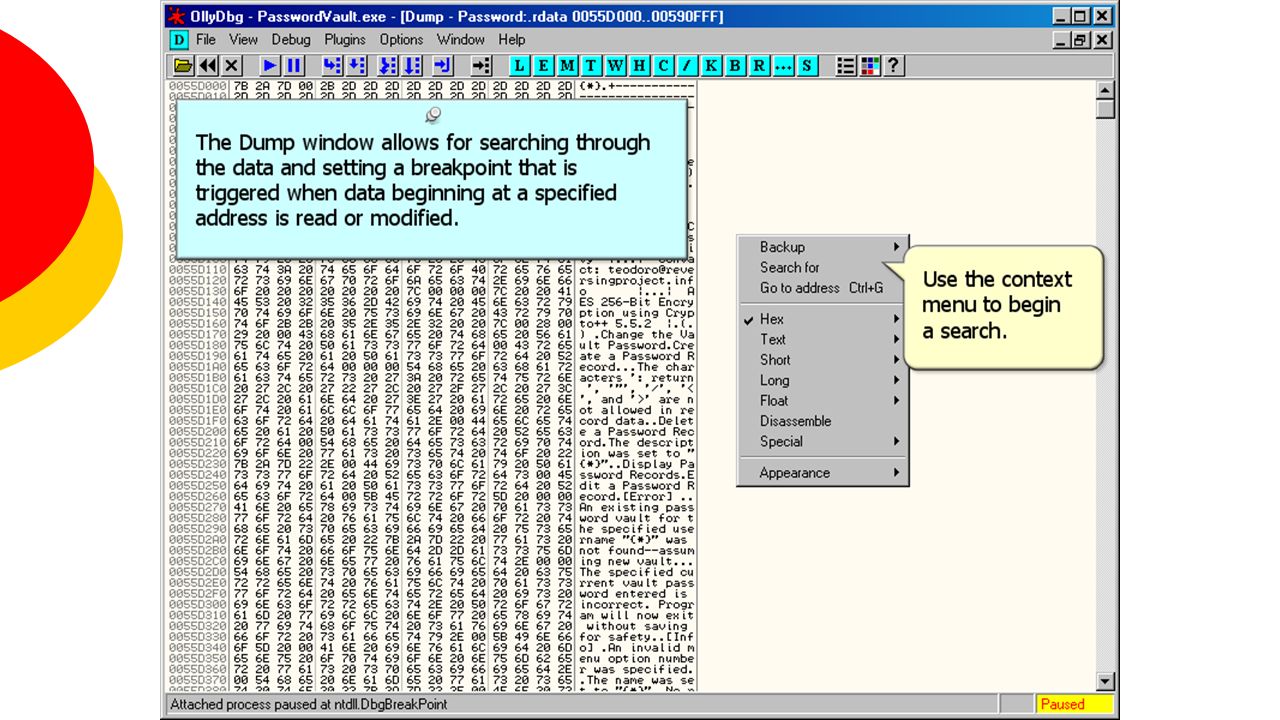Image resolution: width=1280 pixels, height=720 pixels.
Task: Click the D dump window system icon
Action: click(x=178, y=40)
